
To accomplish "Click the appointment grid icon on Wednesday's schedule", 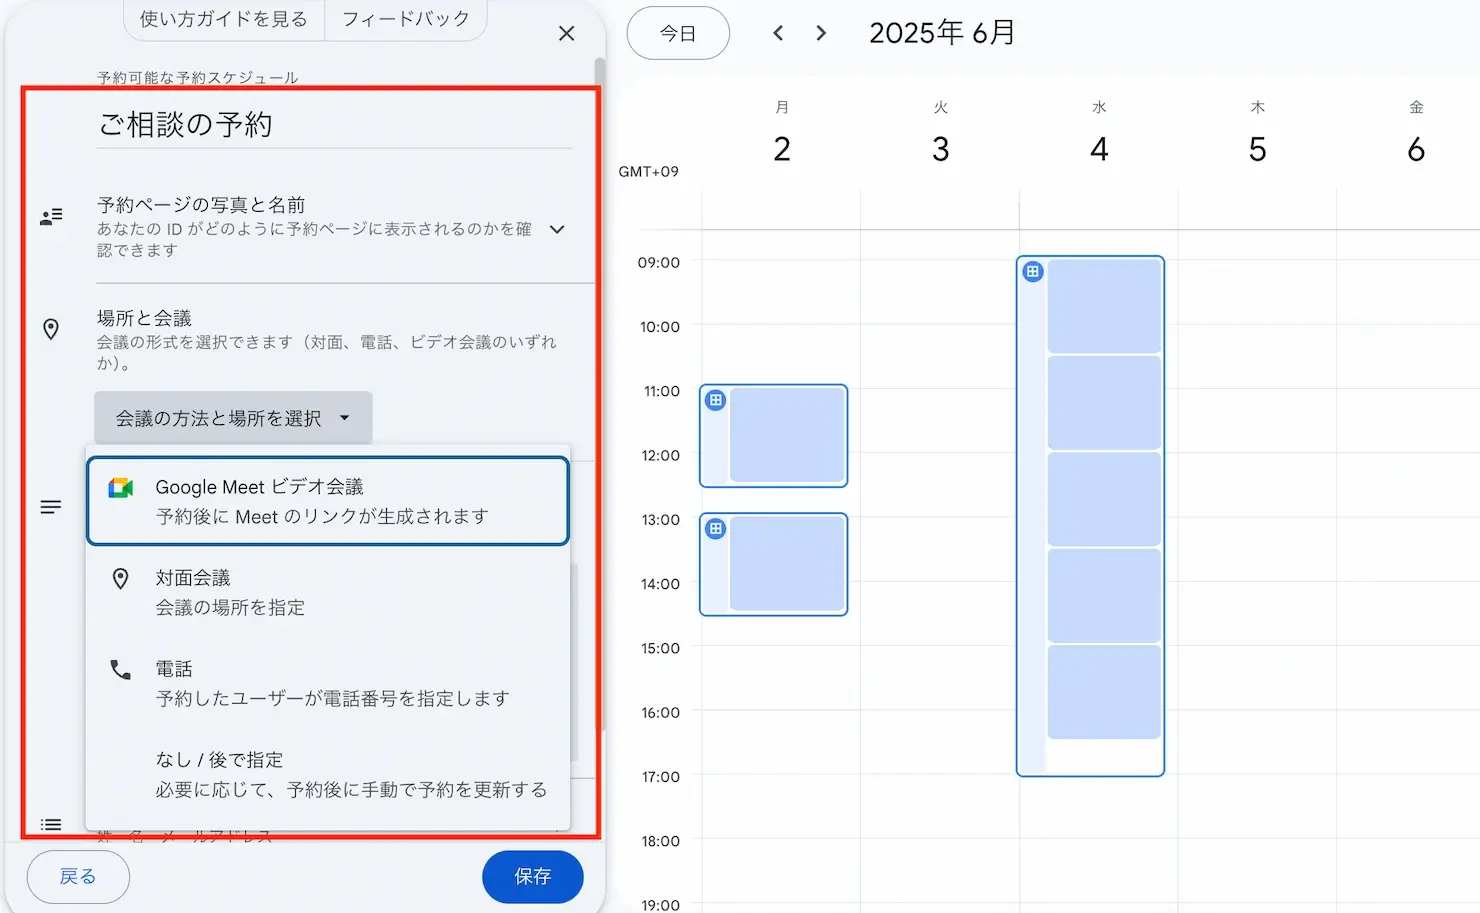I will [1033, 272].
